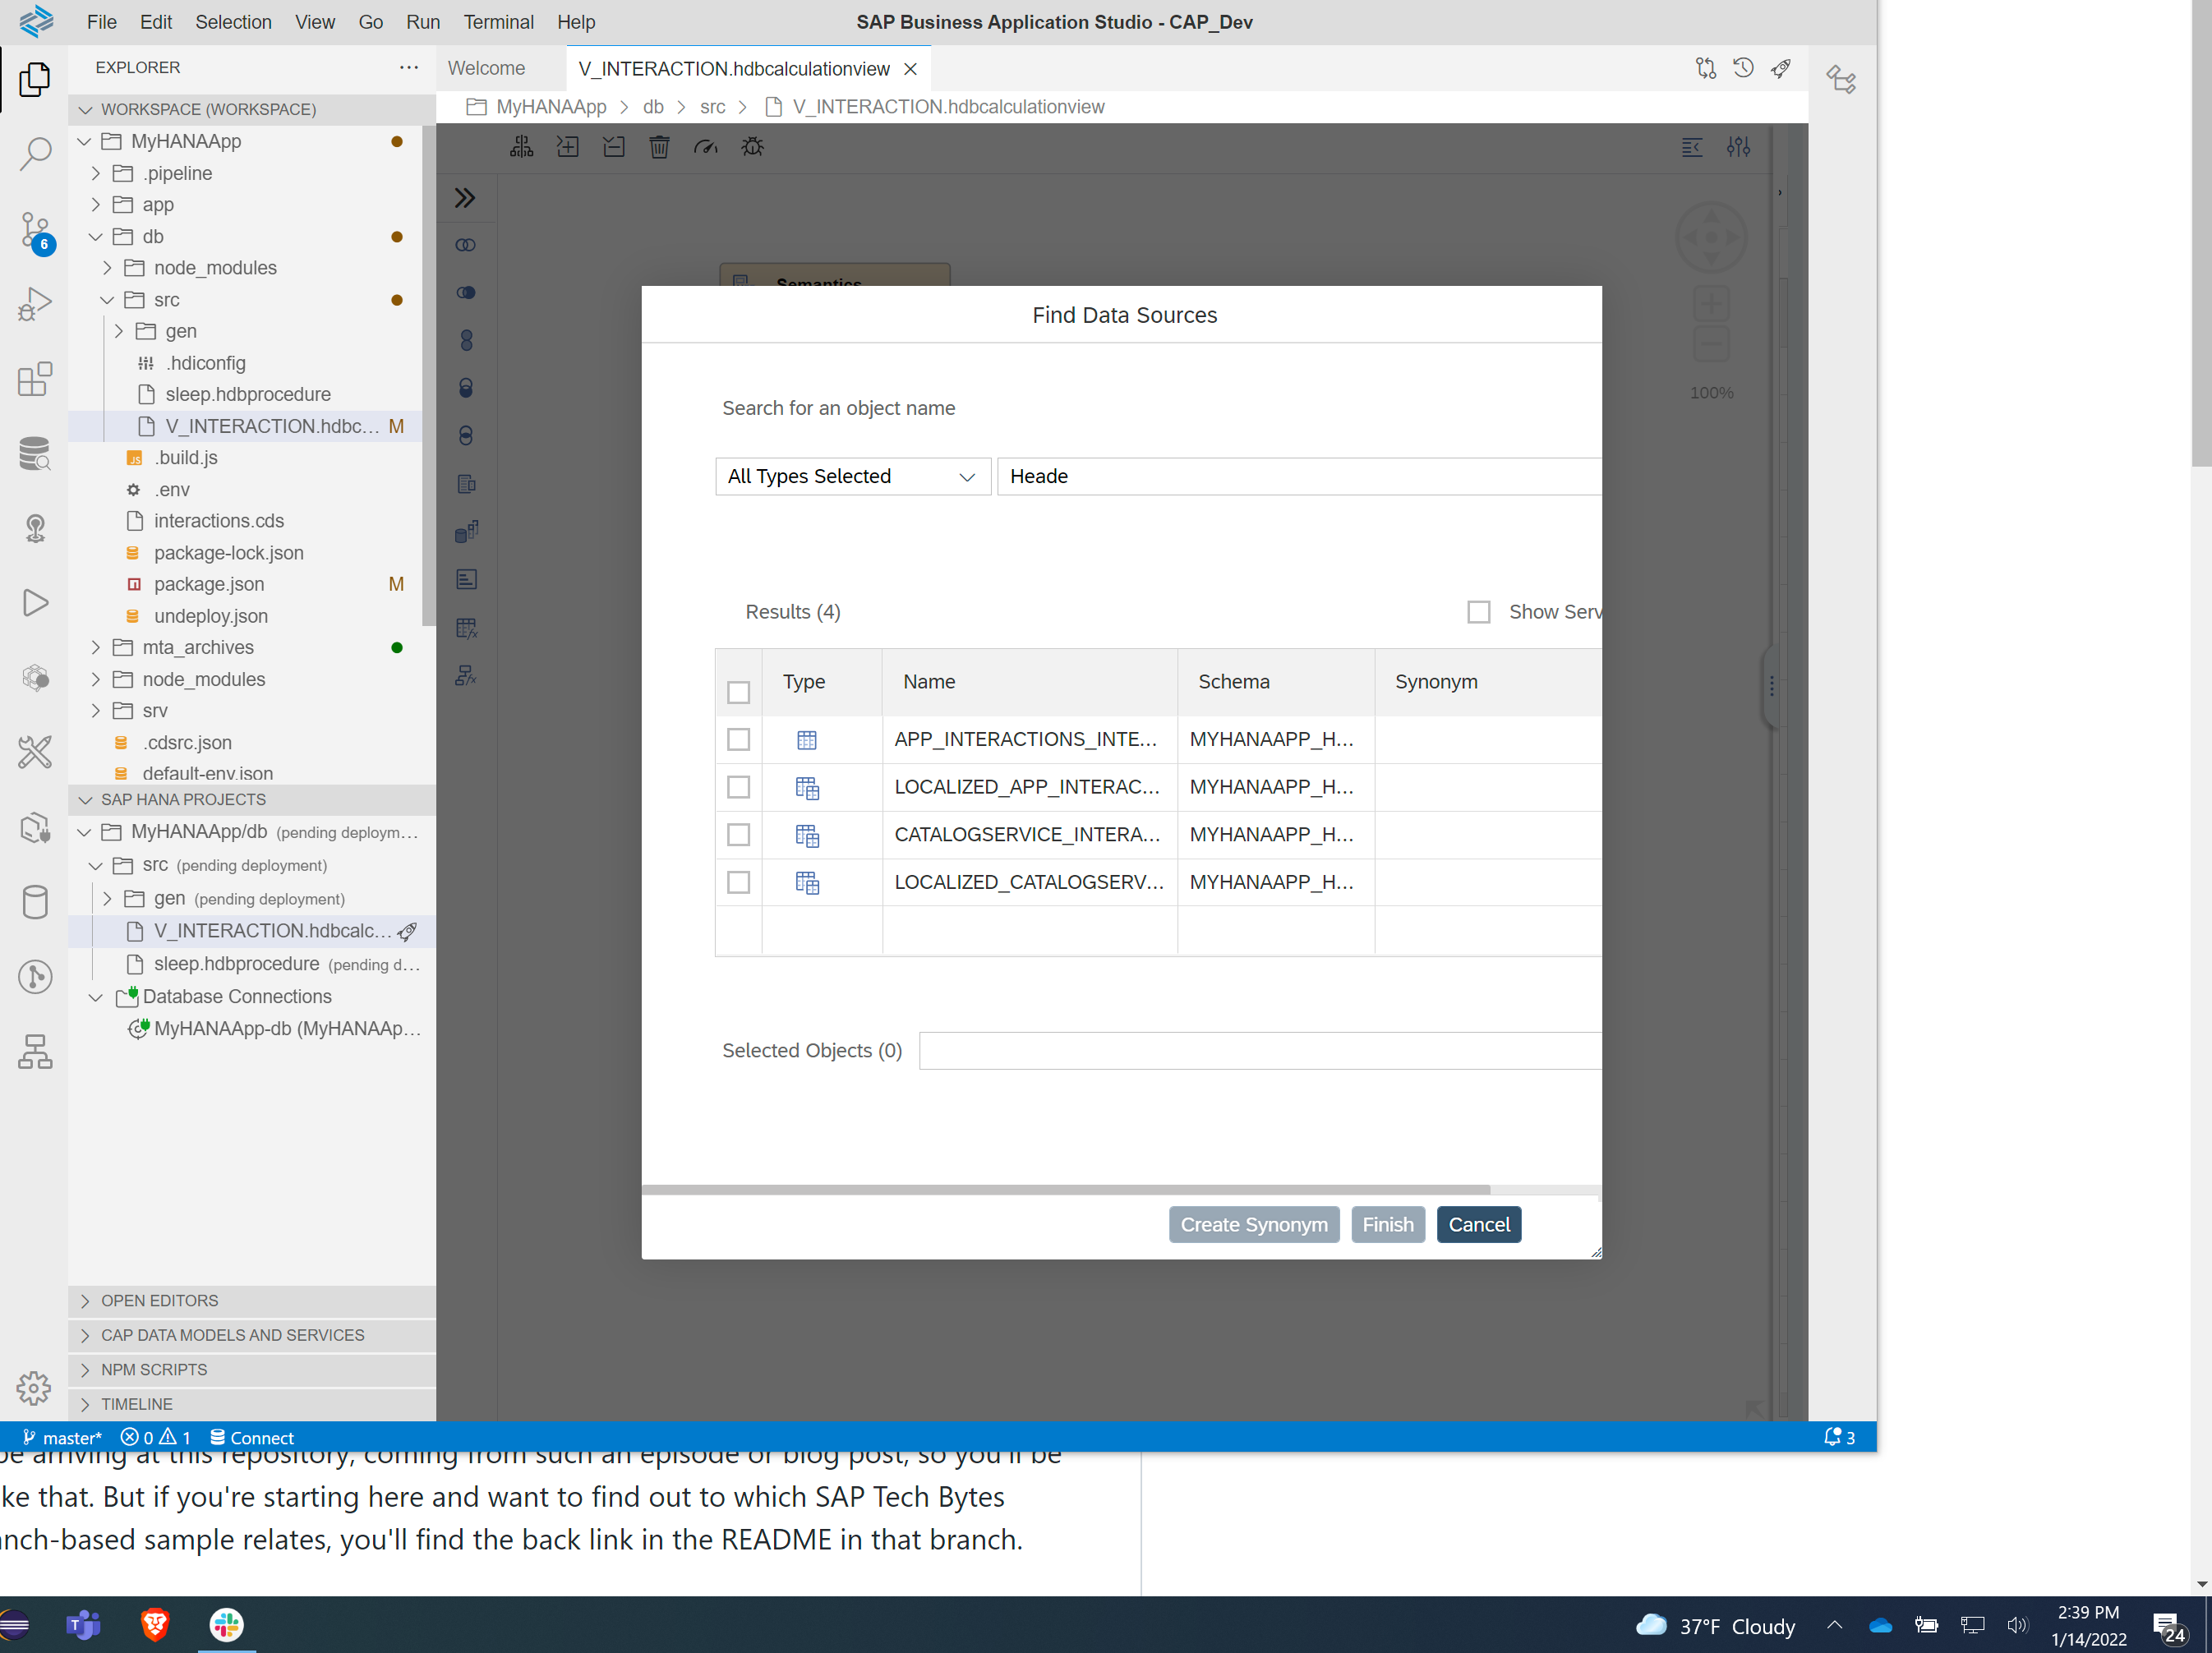The image size is (2212, 1653).
Task: Open the All Types Selected dropdown
Action: click(852, 476)
